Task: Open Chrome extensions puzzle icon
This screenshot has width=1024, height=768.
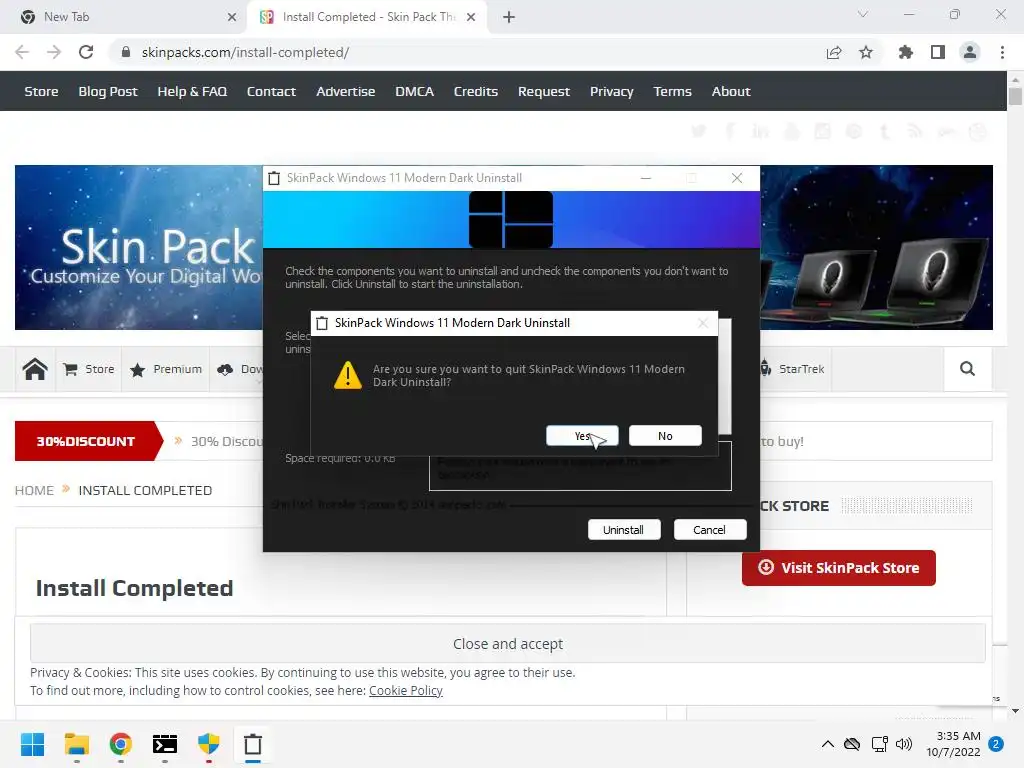Action: 906,52
